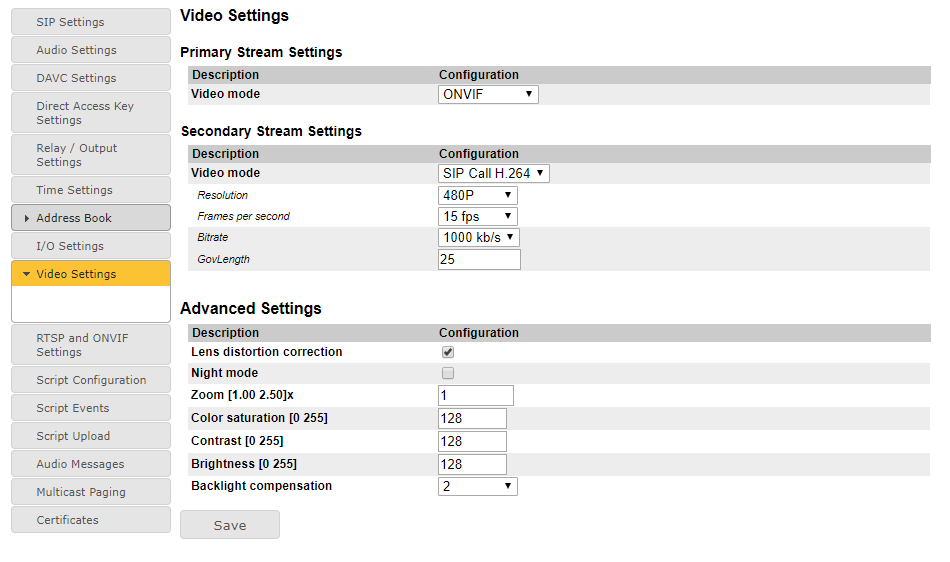Toggle Lens distortion correction checkbox

click(448, 352)
